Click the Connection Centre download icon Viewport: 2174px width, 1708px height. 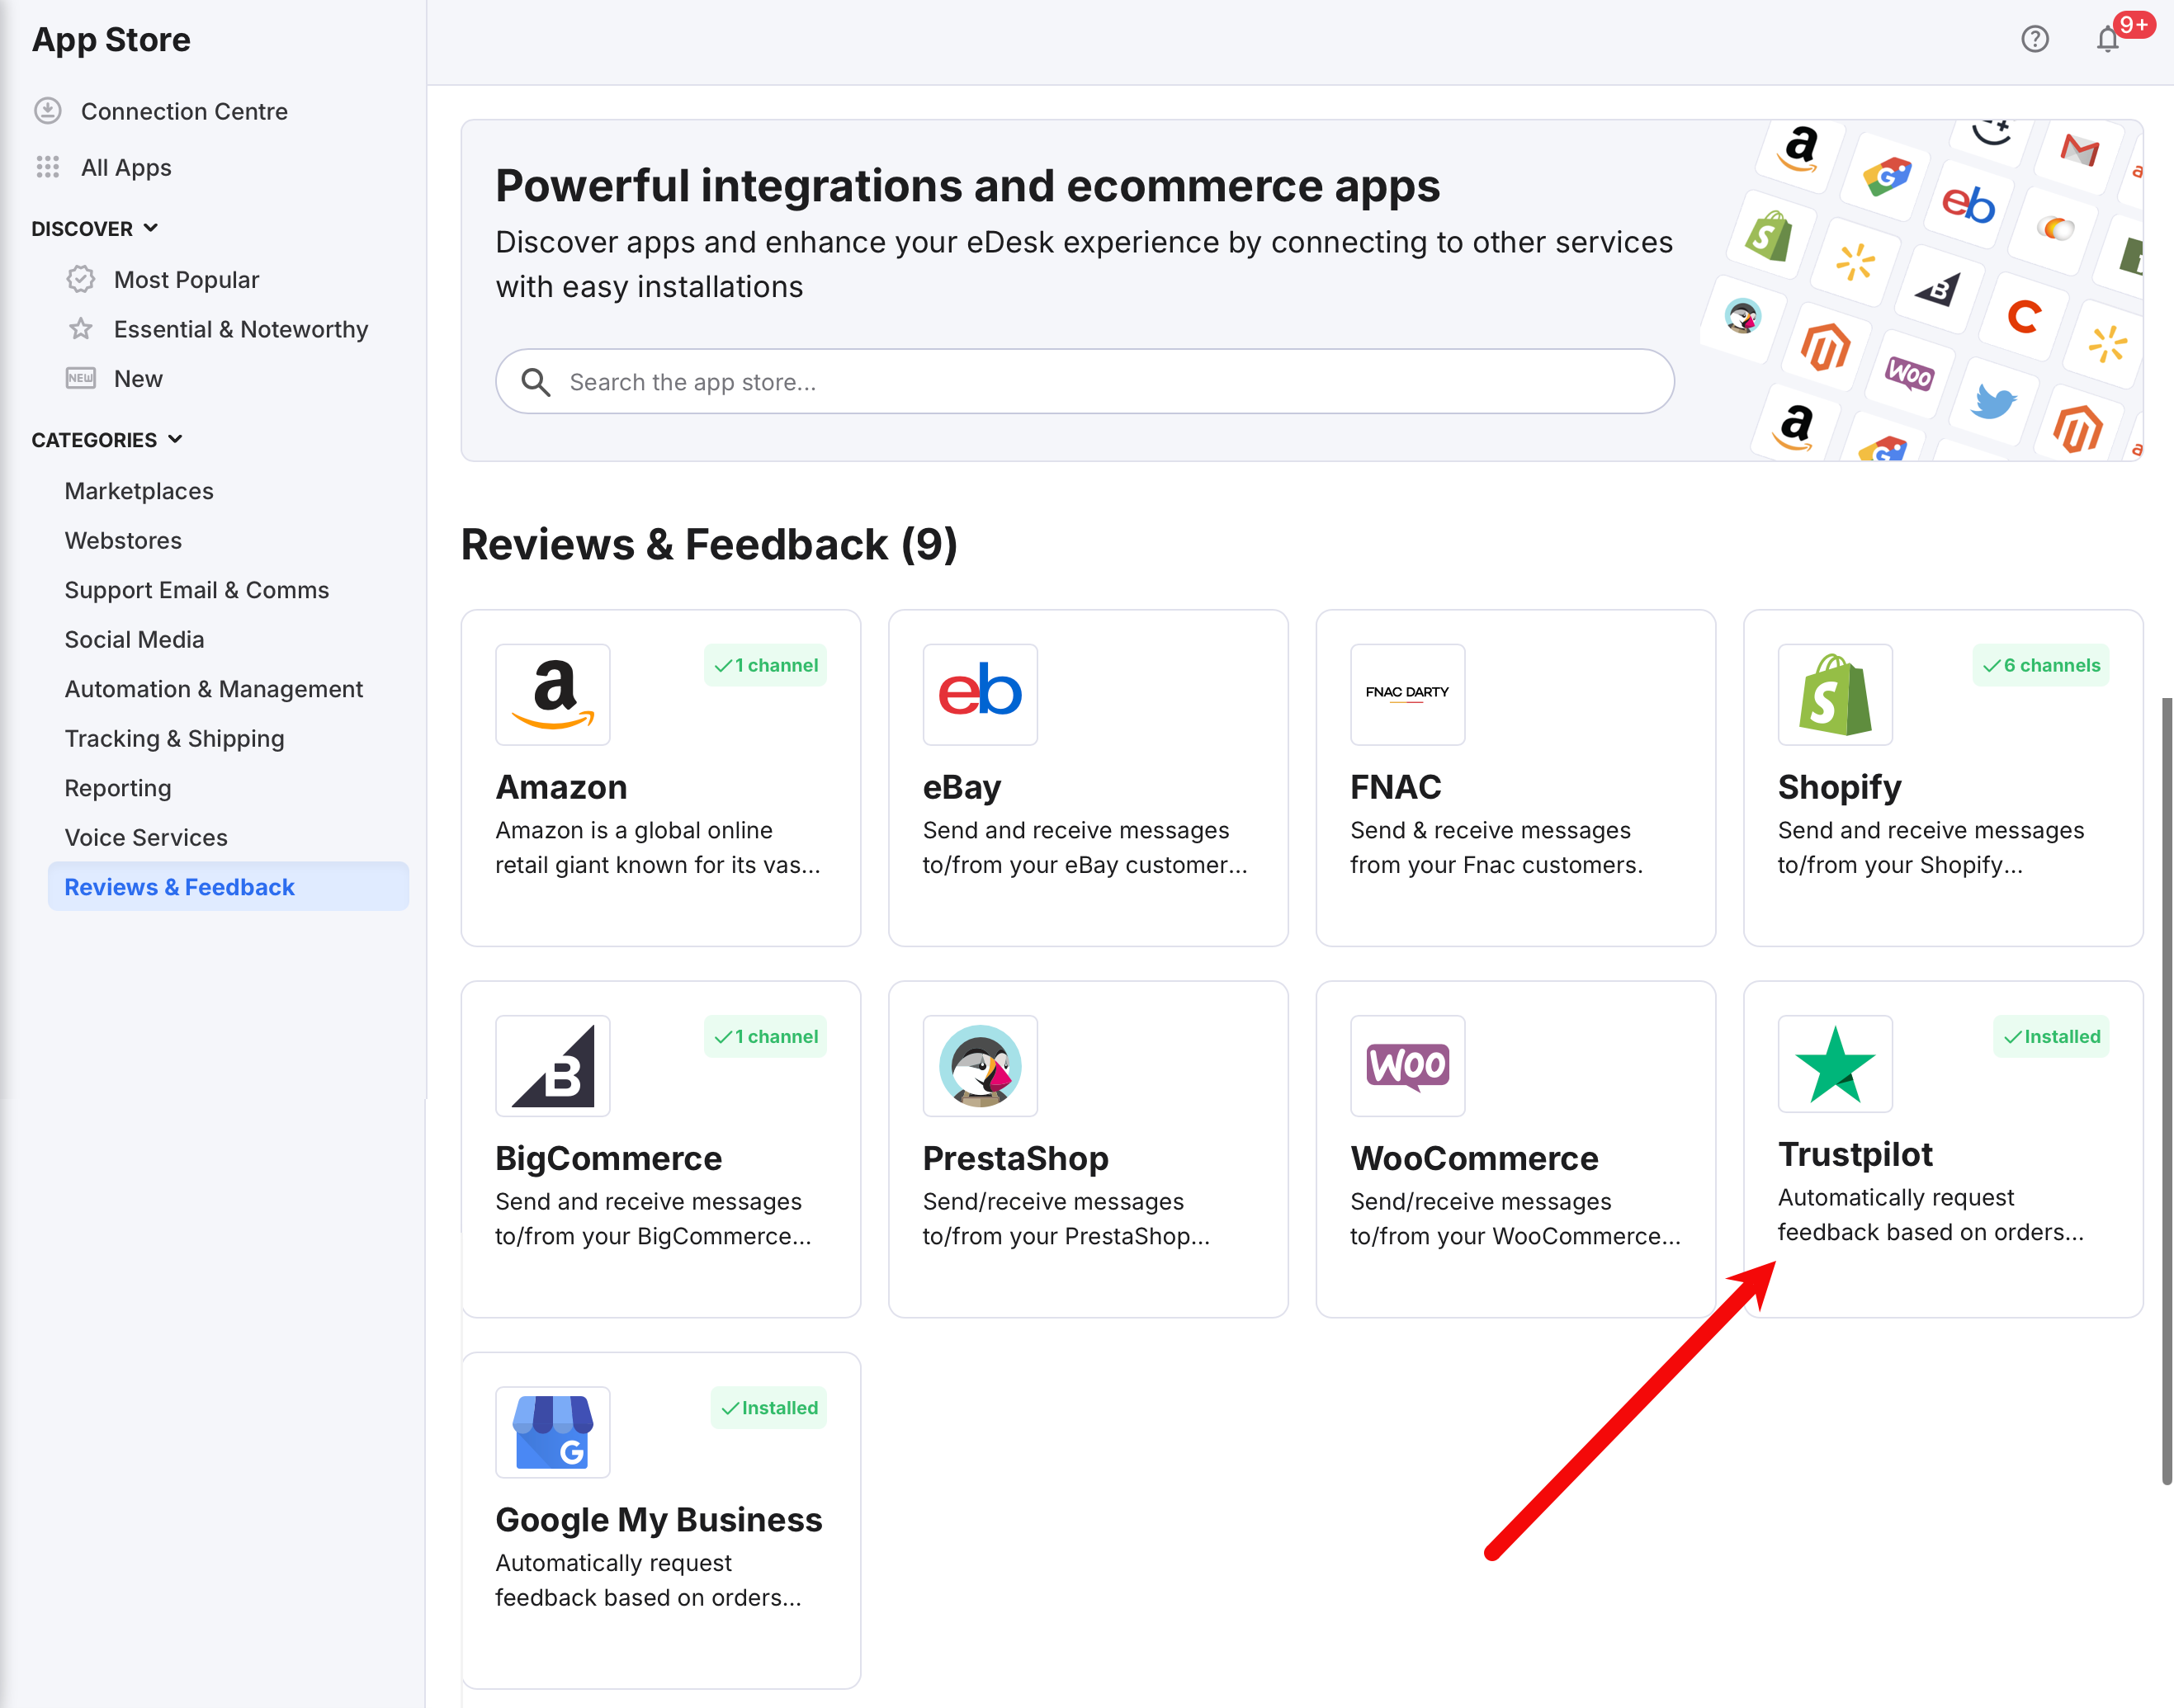[48, 111]
